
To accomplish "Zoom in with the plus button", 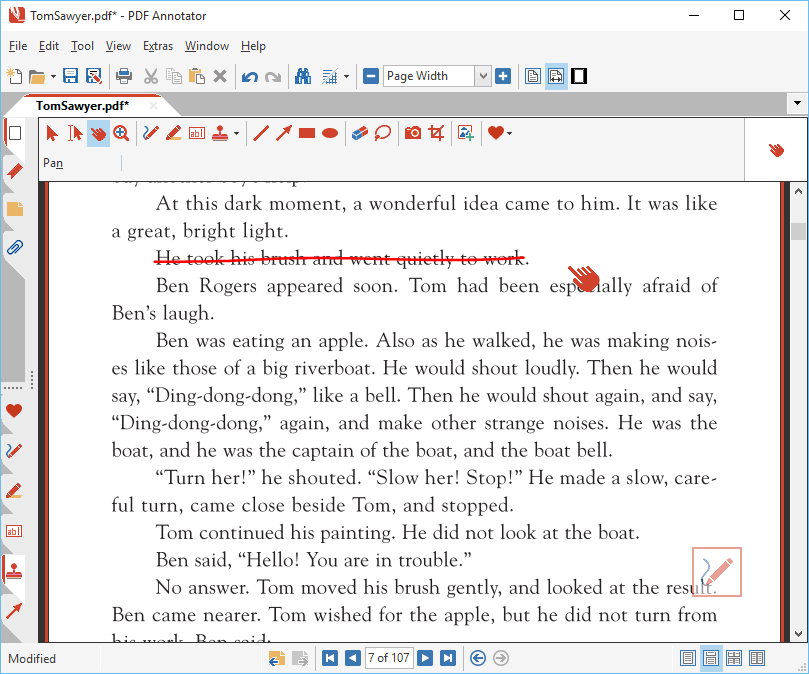I will 503,76.
